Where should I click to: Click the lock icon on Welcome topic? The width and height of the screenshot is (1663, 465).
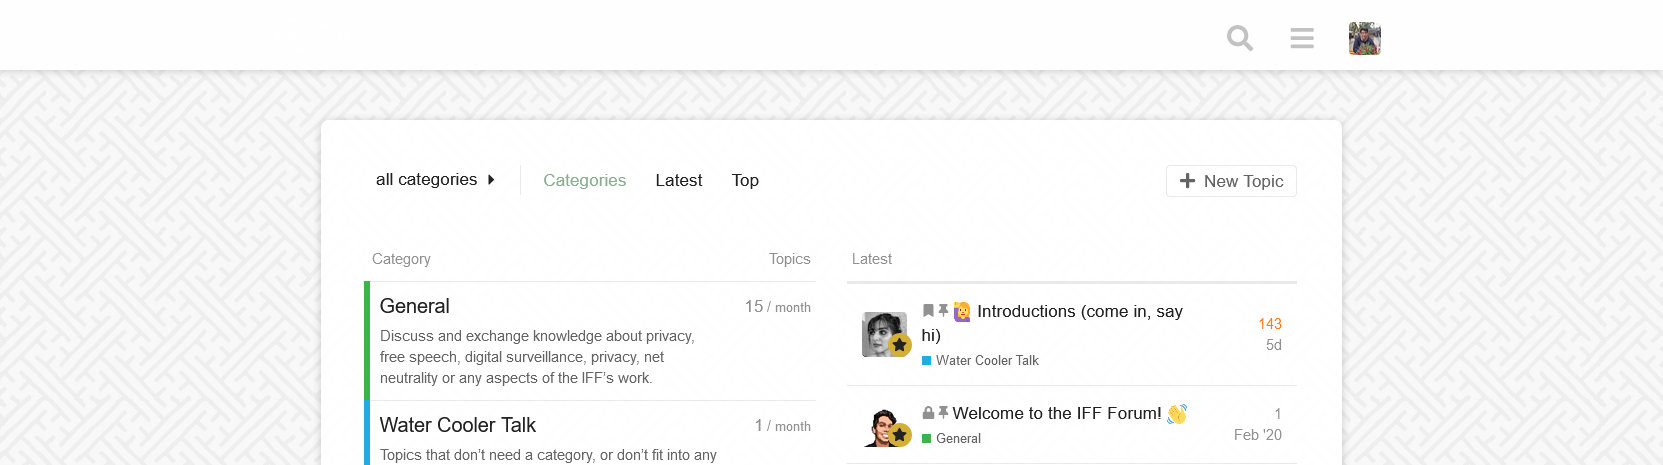point(928,413)
